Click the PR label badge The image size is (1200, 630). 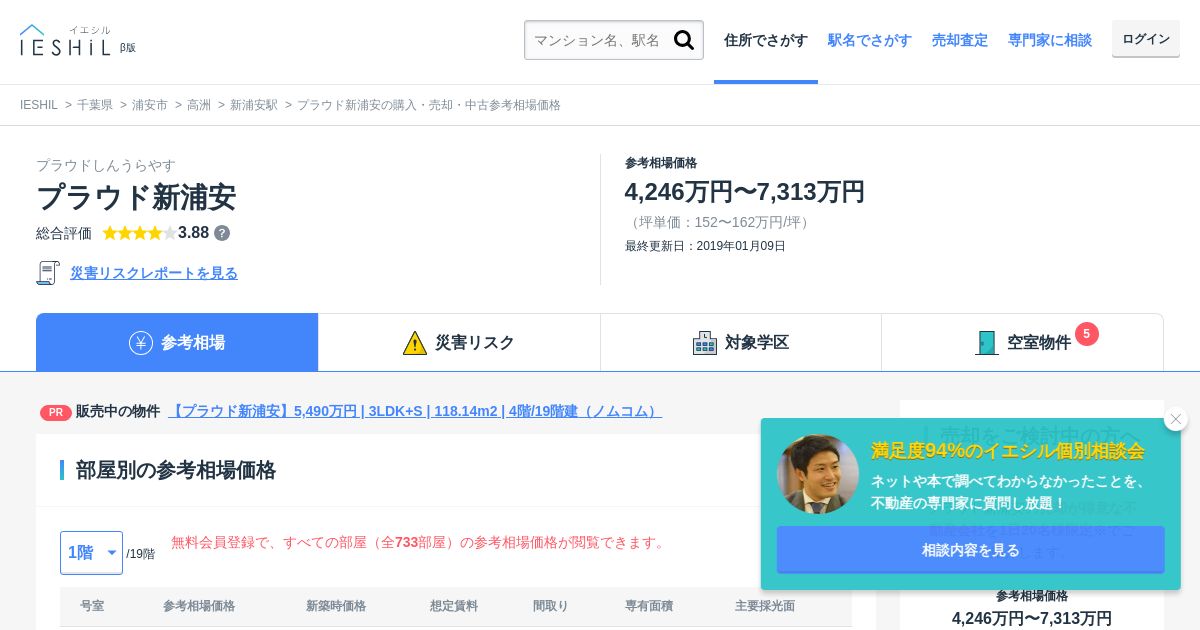click(56, 412)
